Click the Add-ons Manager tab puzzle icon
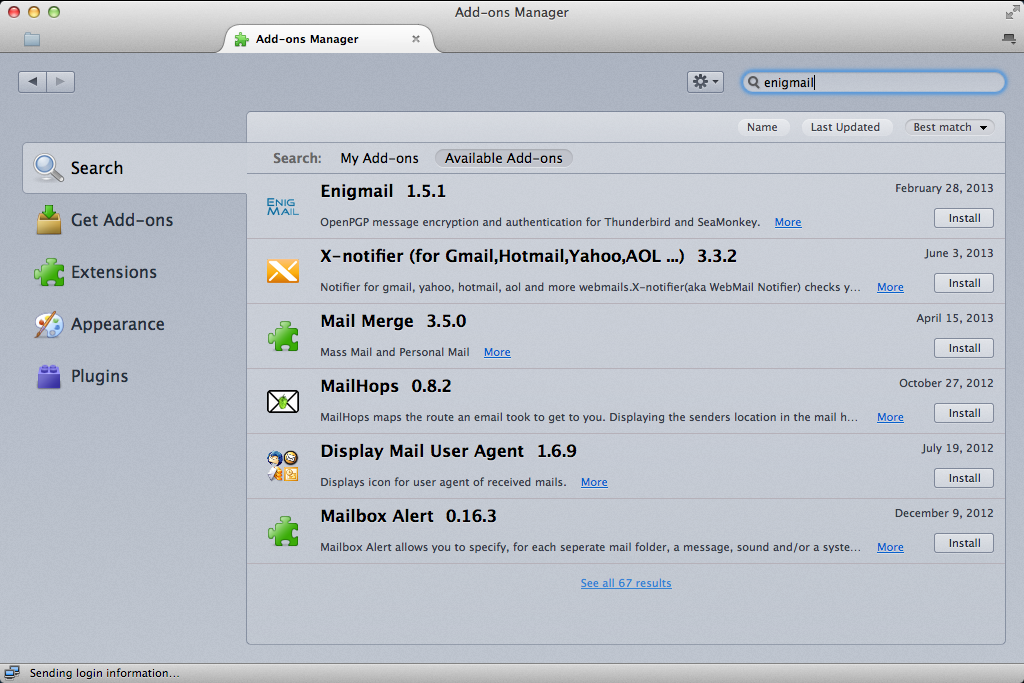 (x=242, y=39)
